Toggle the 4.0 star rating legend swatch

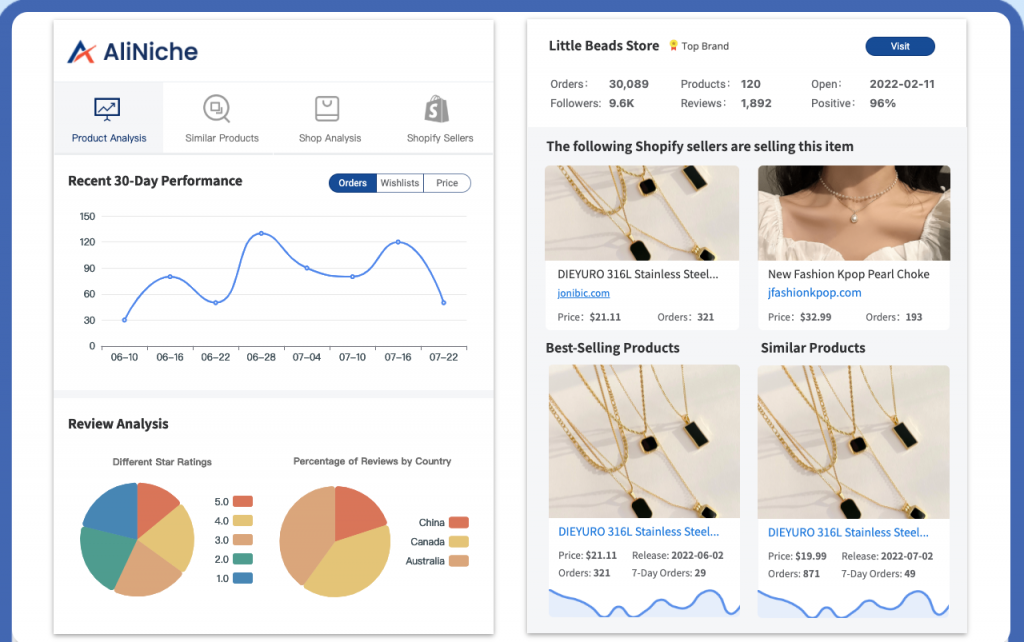coord(243,521)
